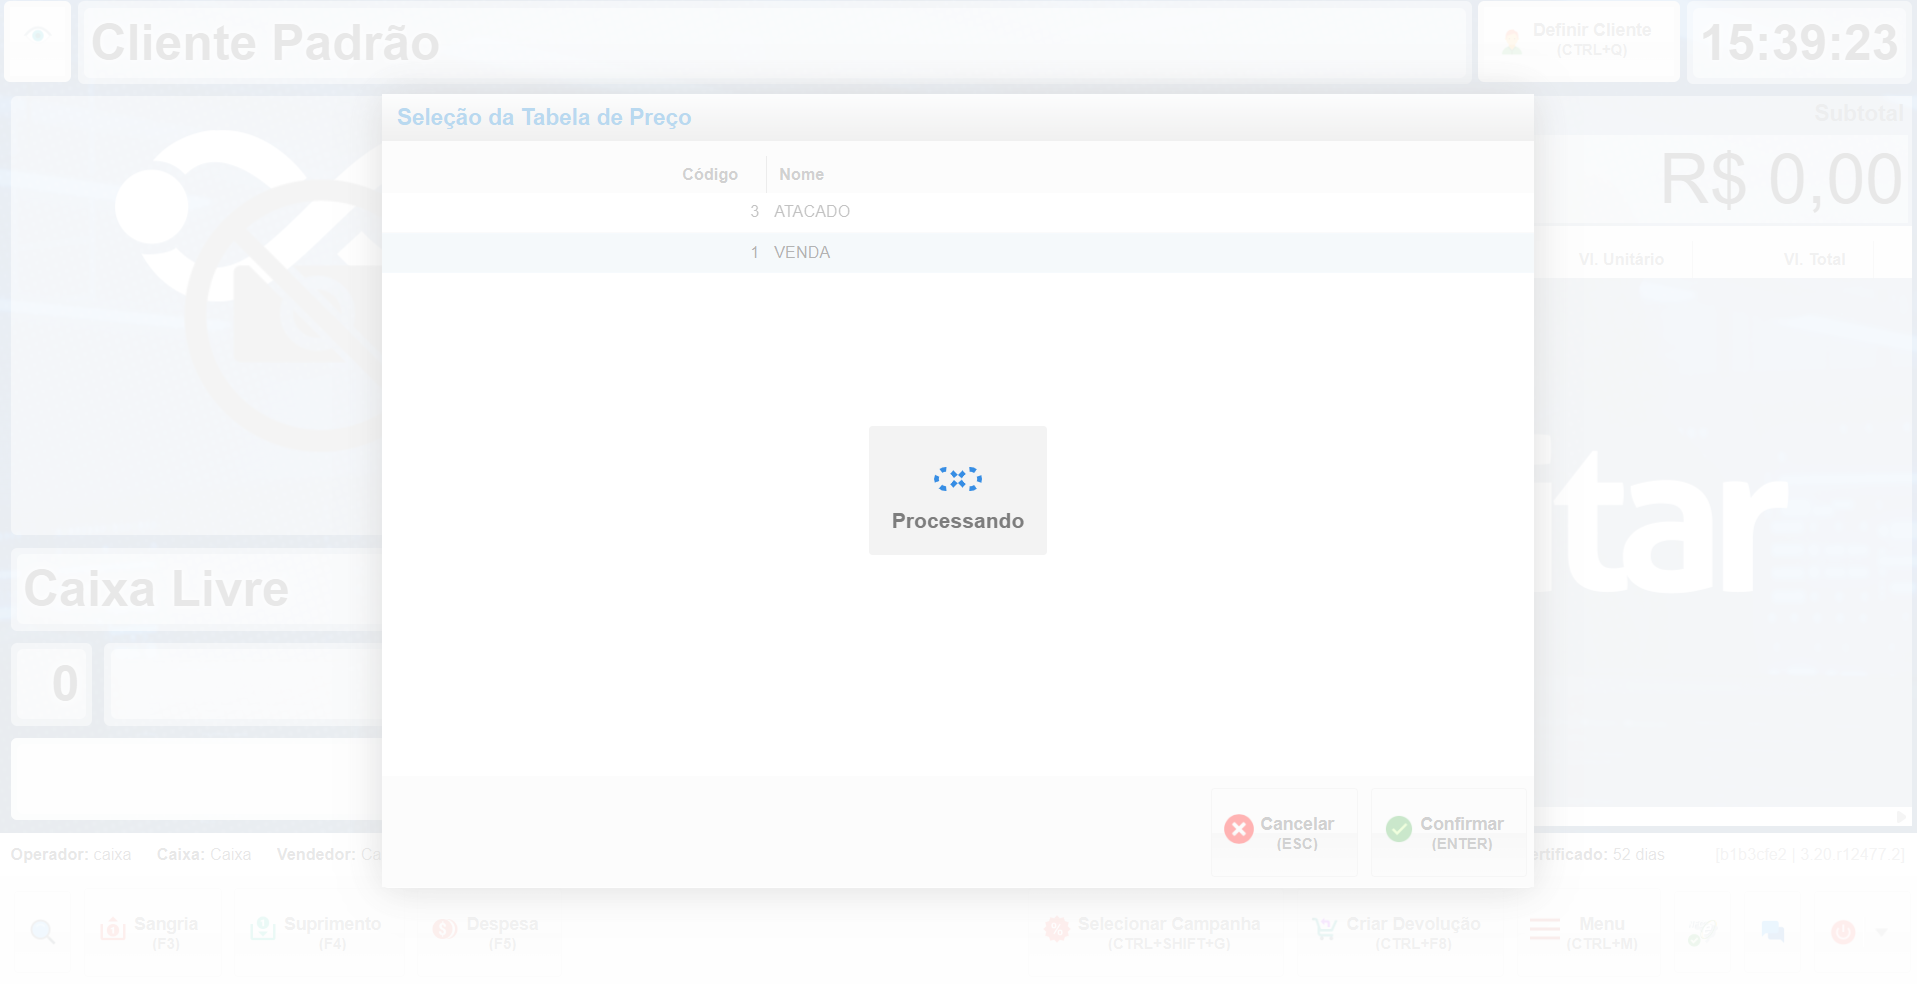The height and width of the screenshot is (984, 1917).
Task: Click the connection plug status icon
Action: coord(1701,932)
